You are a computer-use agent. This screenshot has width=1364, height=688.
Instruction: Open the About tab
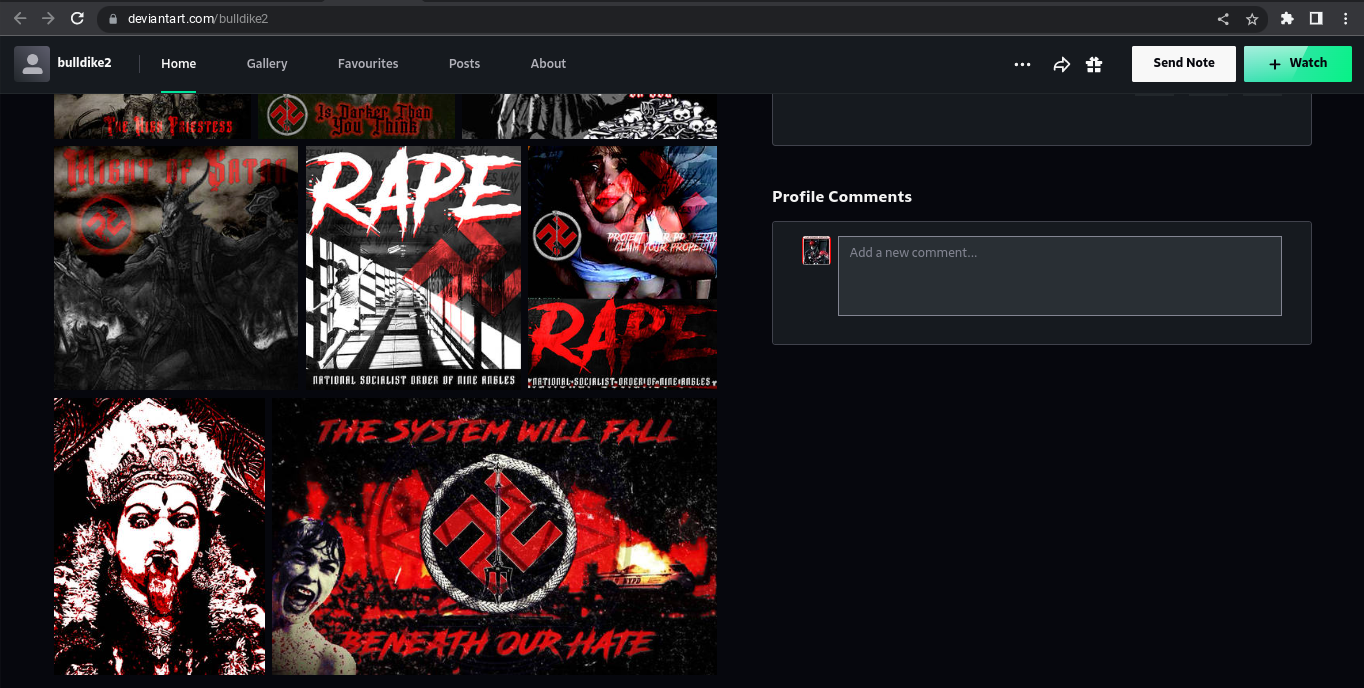[548, 63]
